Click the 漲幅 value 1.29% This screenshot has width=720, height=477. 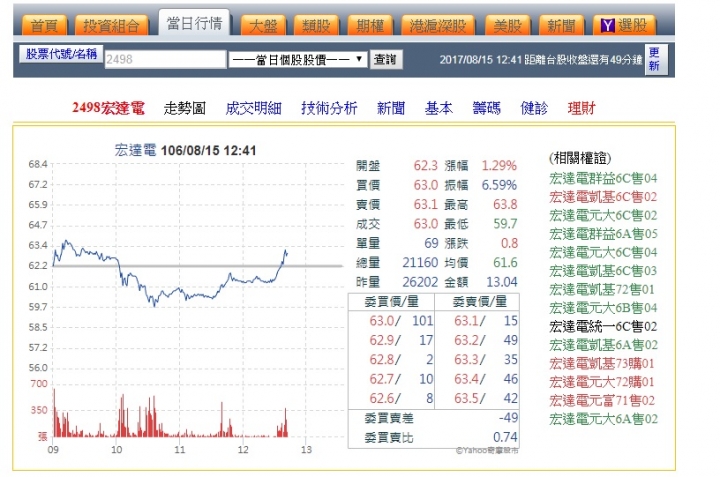click(x=499, y=166)
